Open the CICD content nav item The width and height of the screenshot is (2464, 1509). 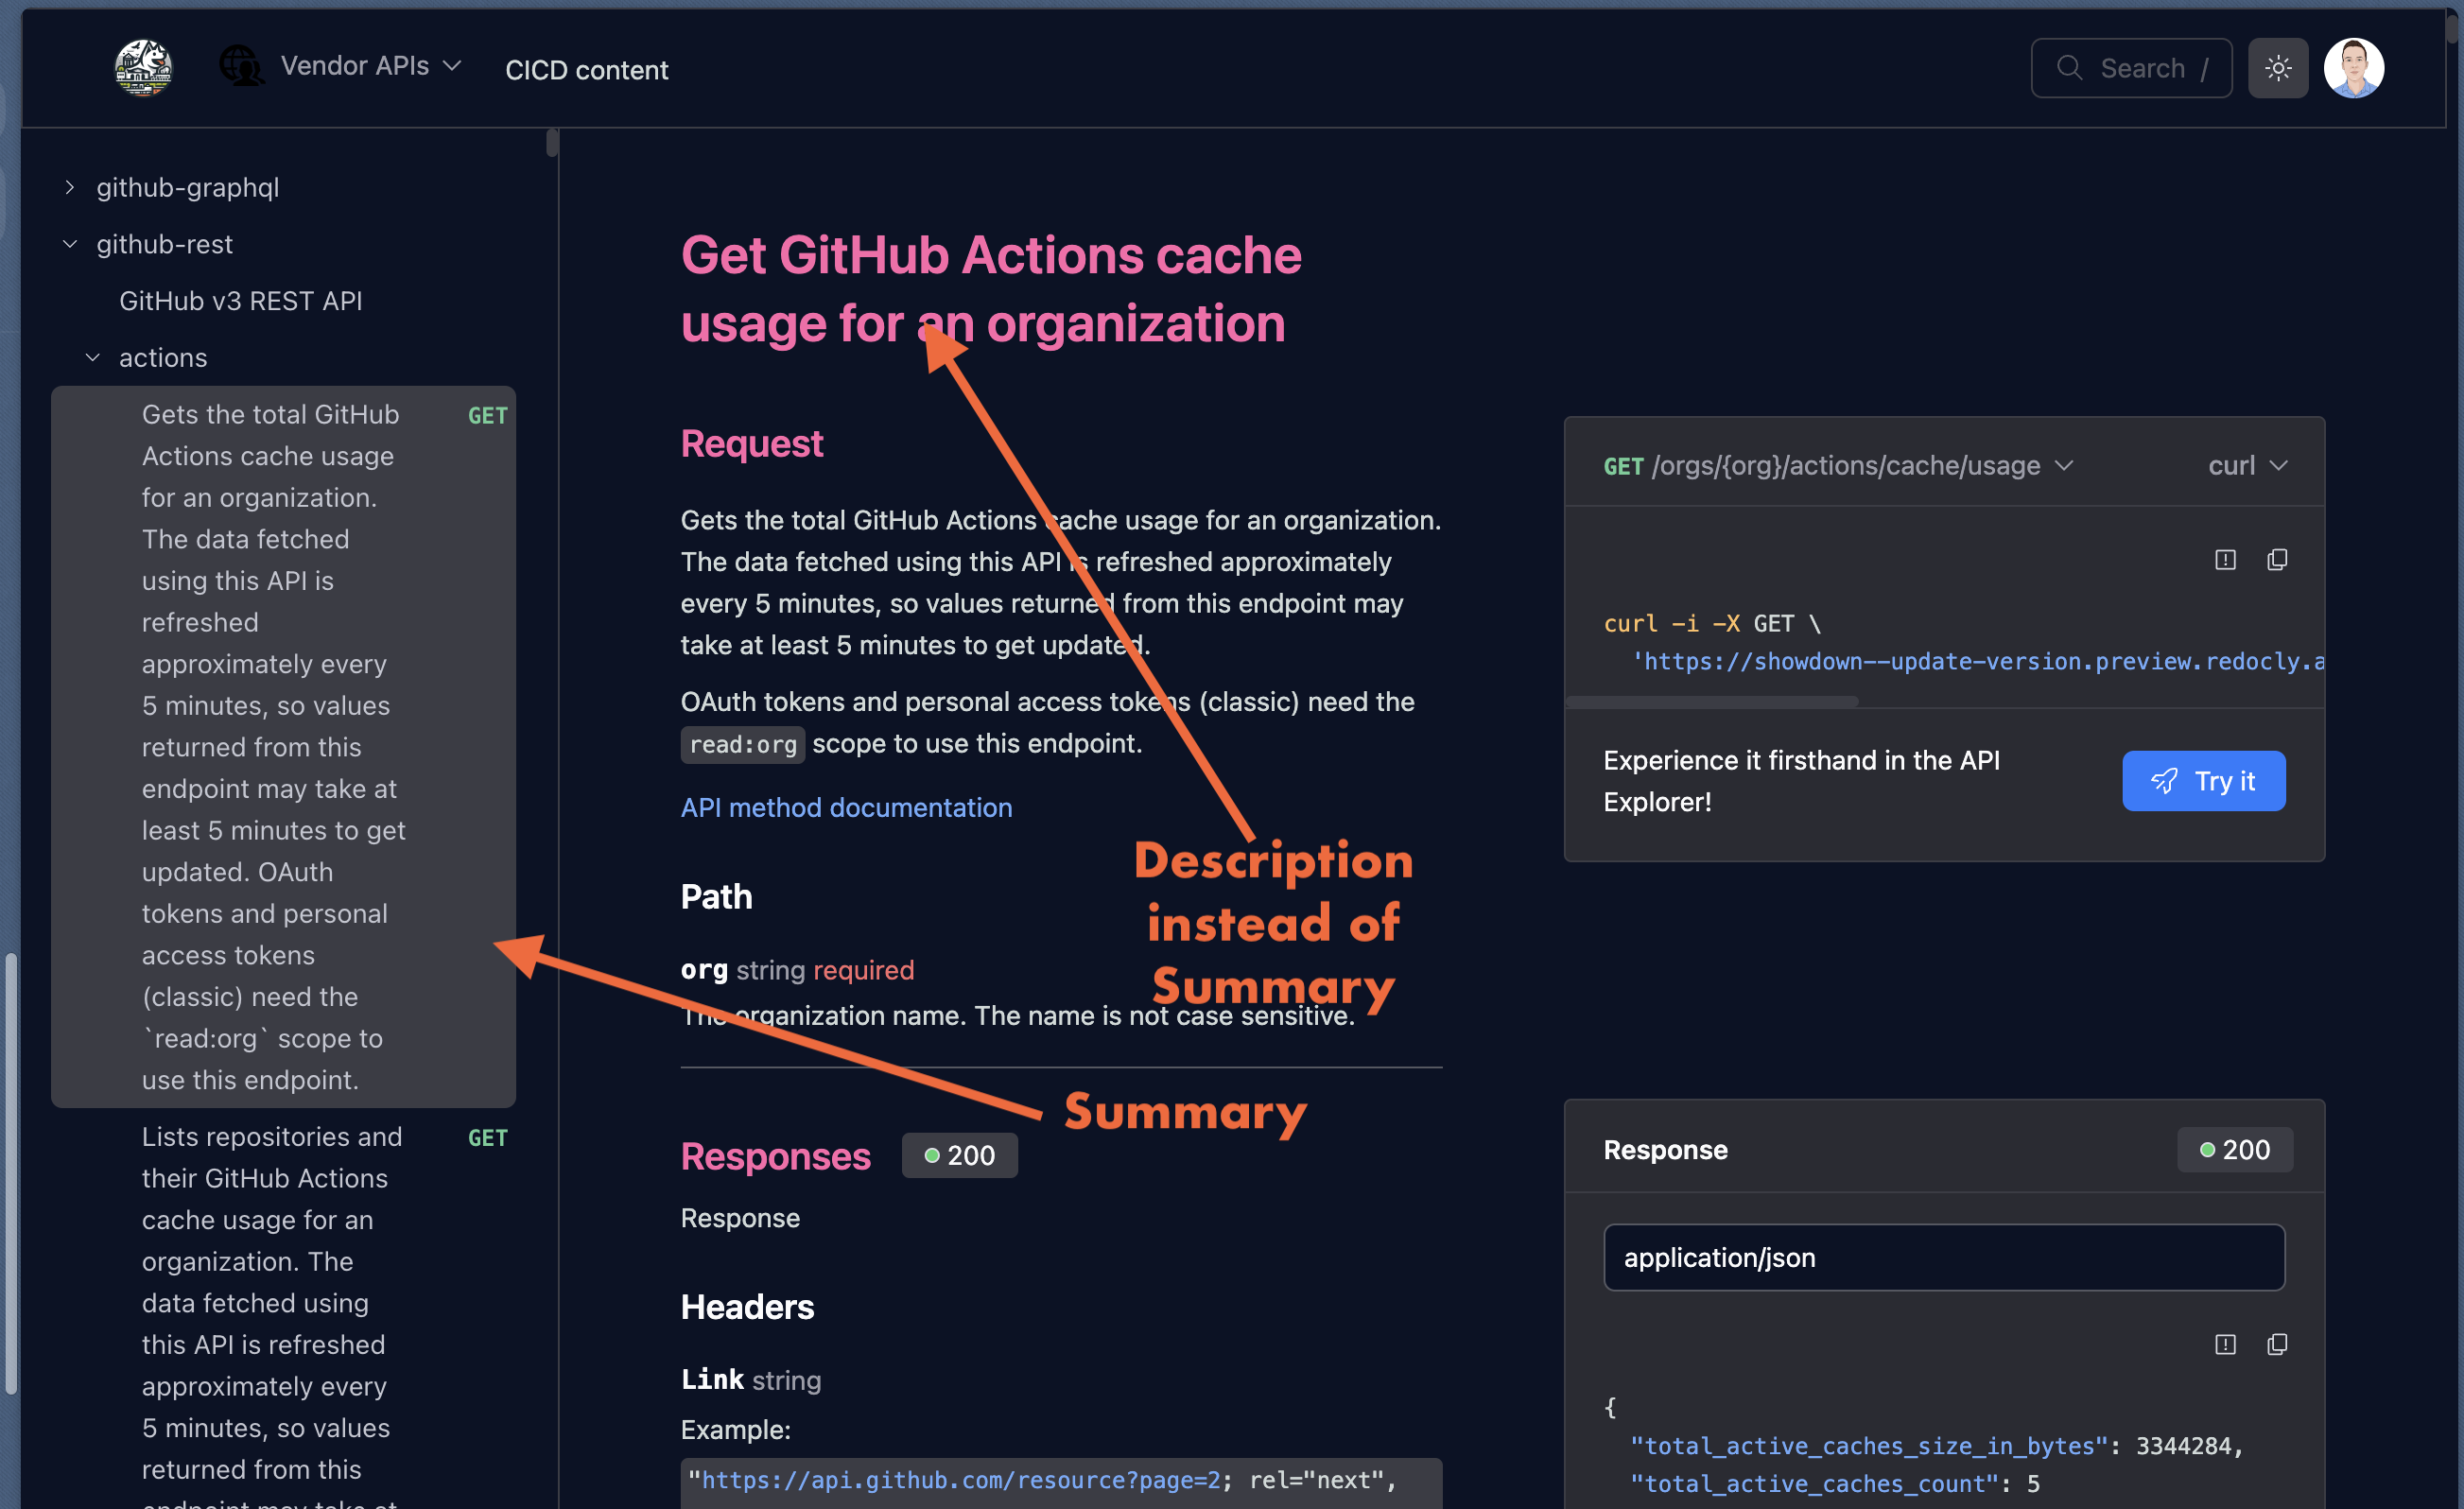coord(587,69)
